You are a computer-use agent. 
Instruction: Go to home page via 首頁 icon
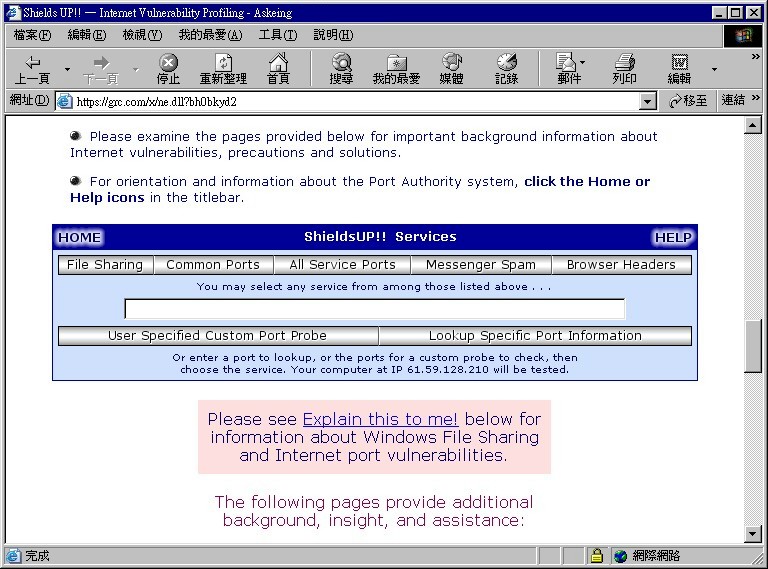278,69
